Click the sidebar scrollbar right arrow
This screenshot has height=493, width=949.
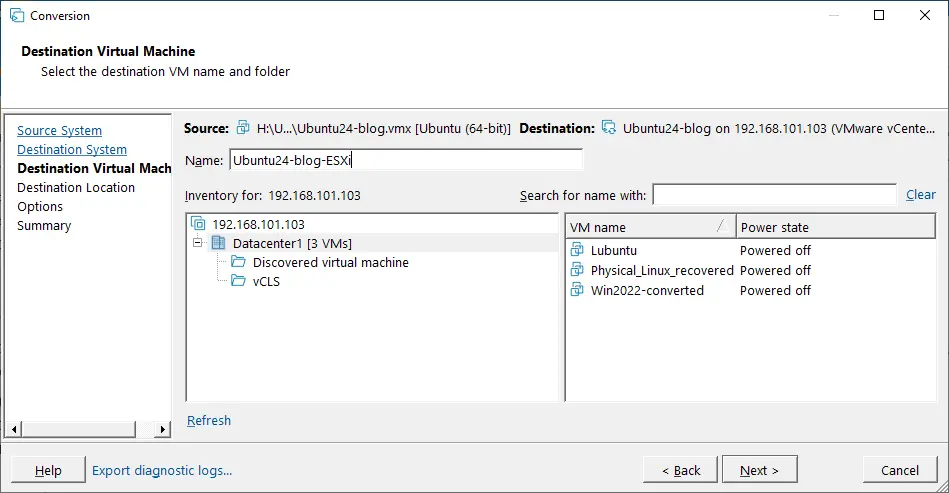coord(162,429)
